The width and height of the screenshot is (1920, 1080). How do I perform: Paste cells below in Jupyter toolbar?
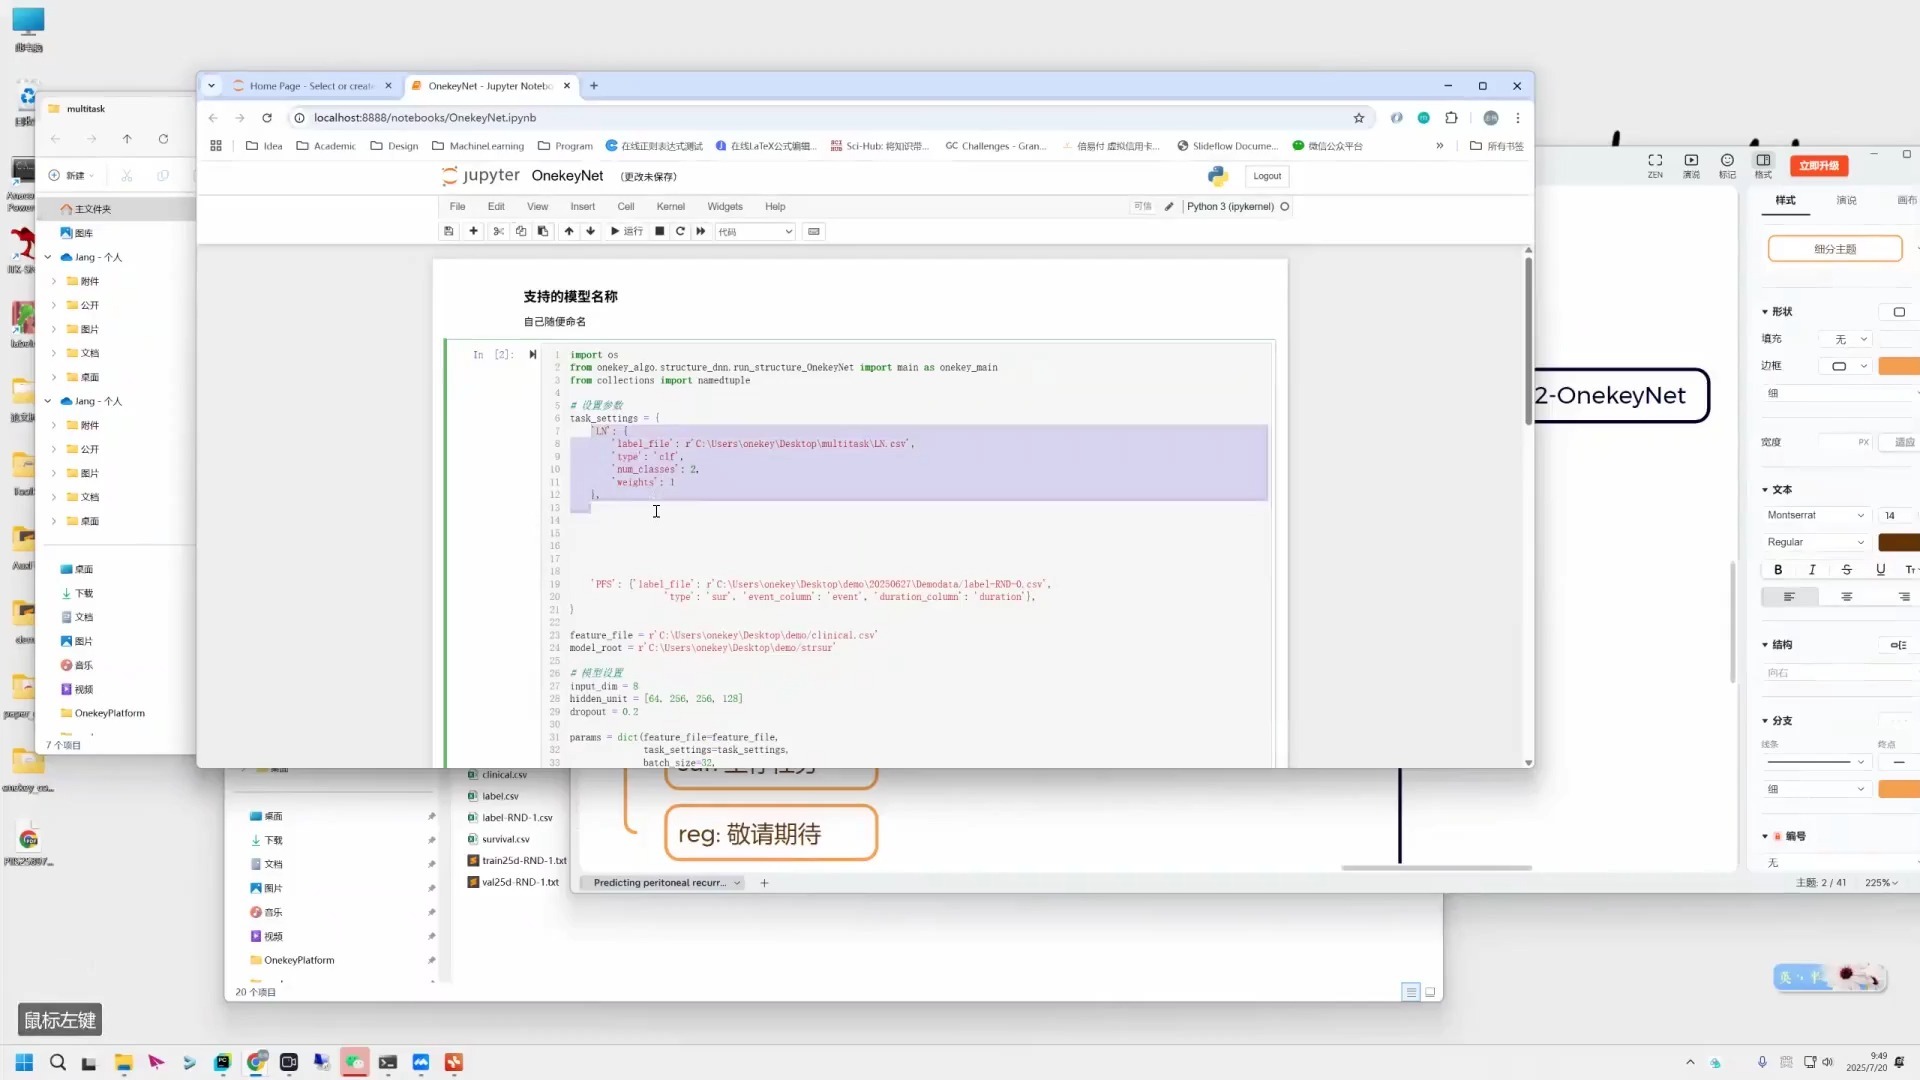543,231
